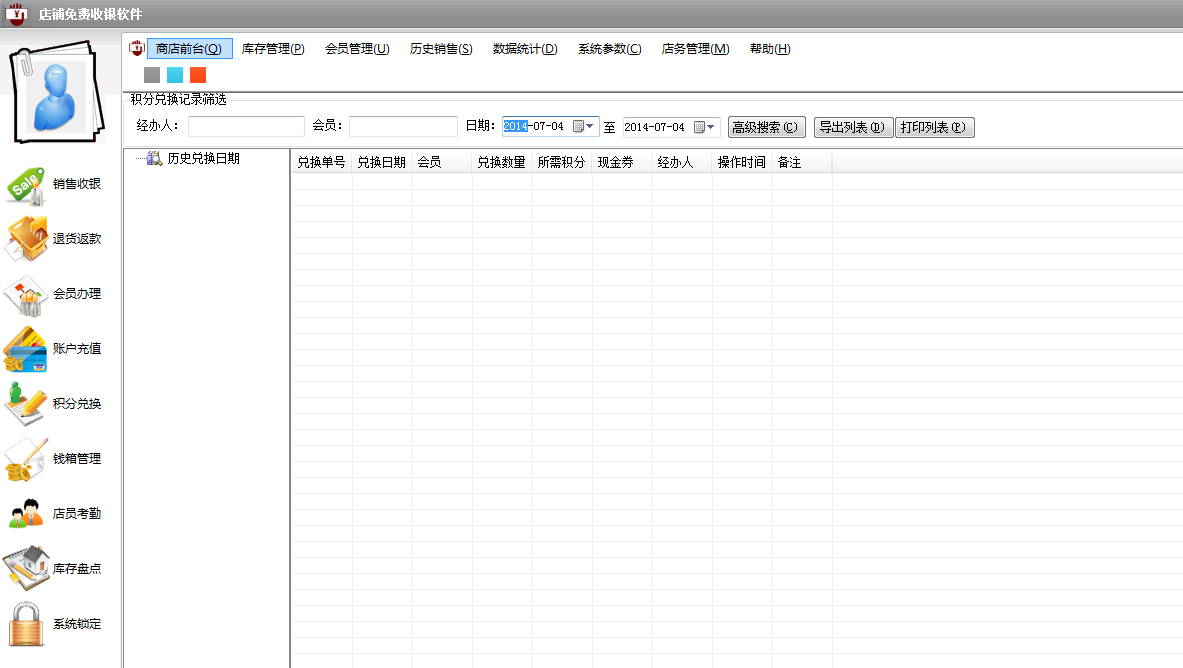
Task: Open 店员考勤 staff attendance icon
Action: tap(26, 514)
